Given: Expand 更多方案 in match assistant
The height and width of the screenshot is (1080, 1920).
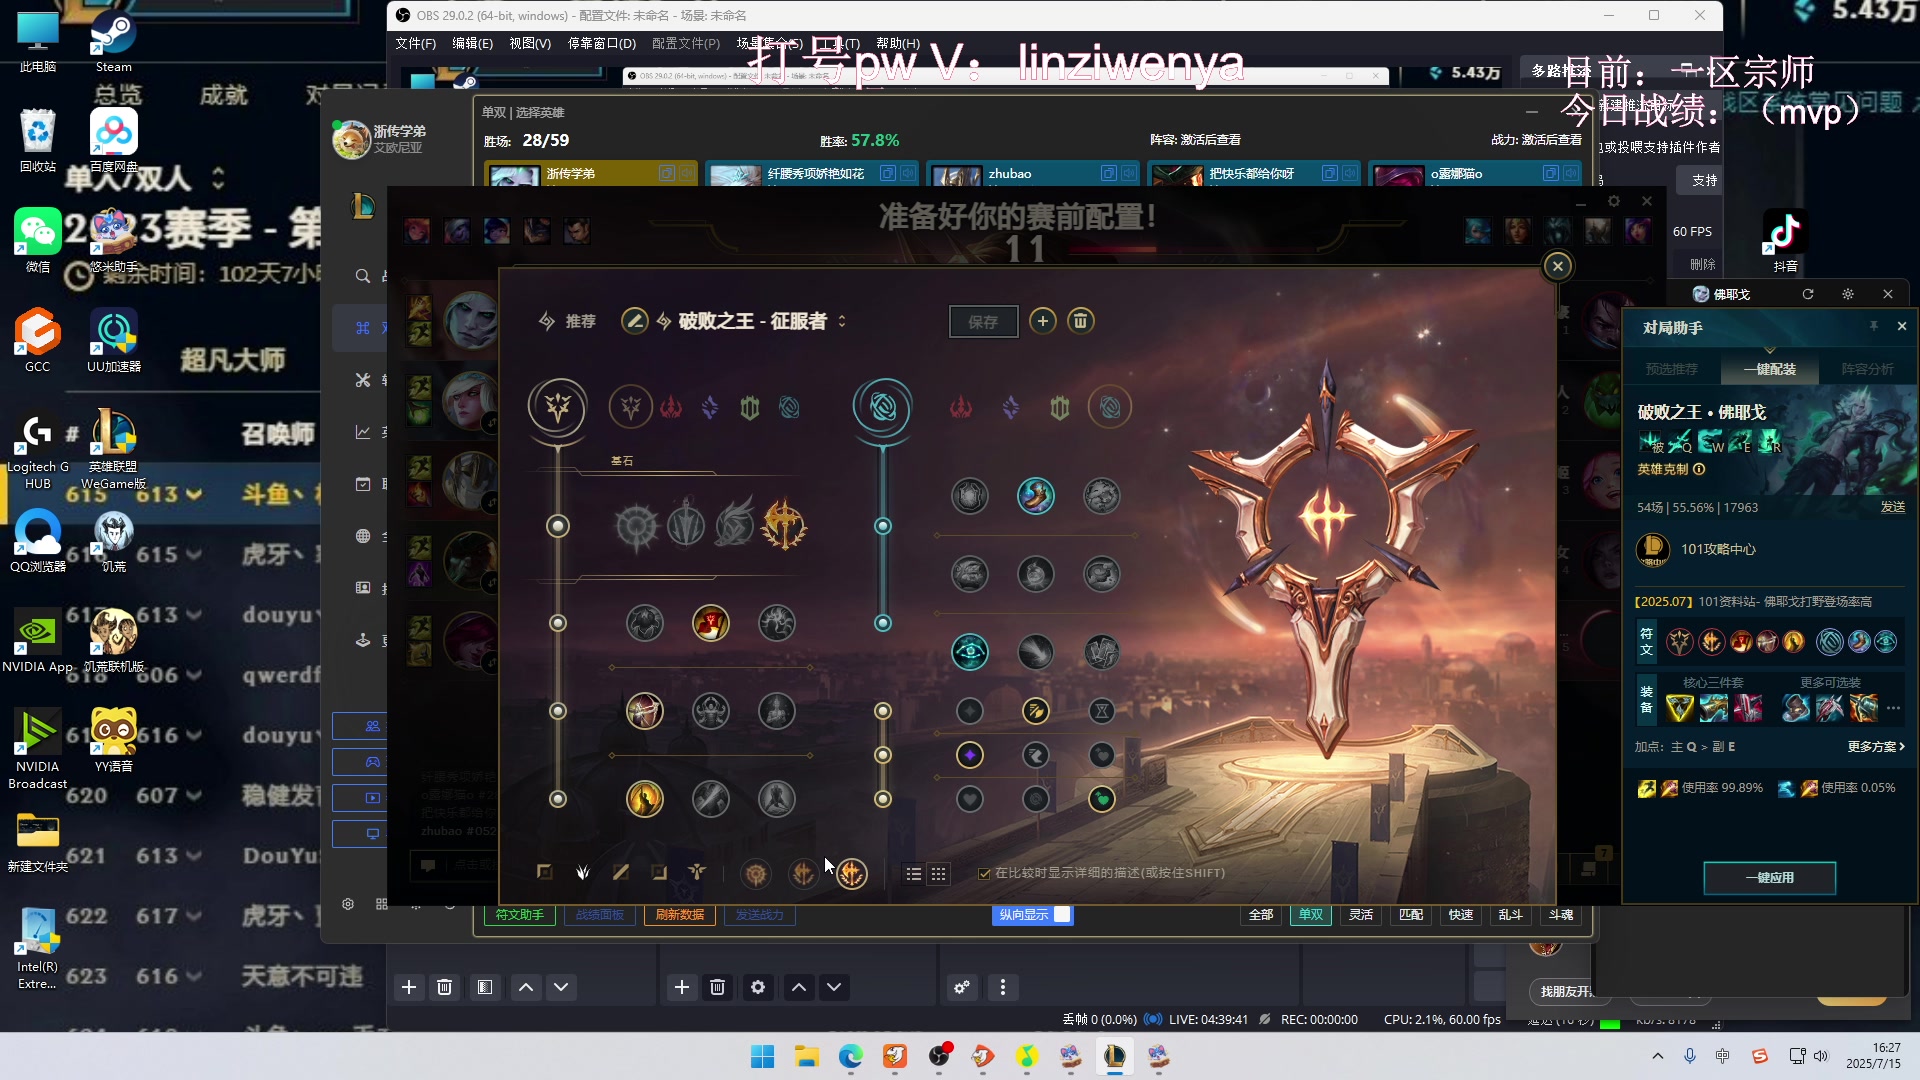Looking at the screenshot, I should (1876, 747).
